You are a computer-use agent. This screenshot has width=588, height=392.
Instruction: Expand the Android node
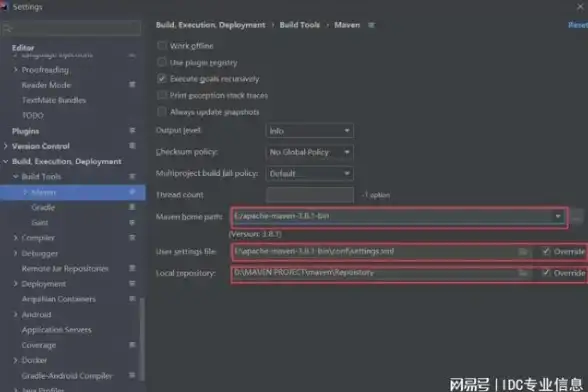pyautogui.click(x=15, y=314)
